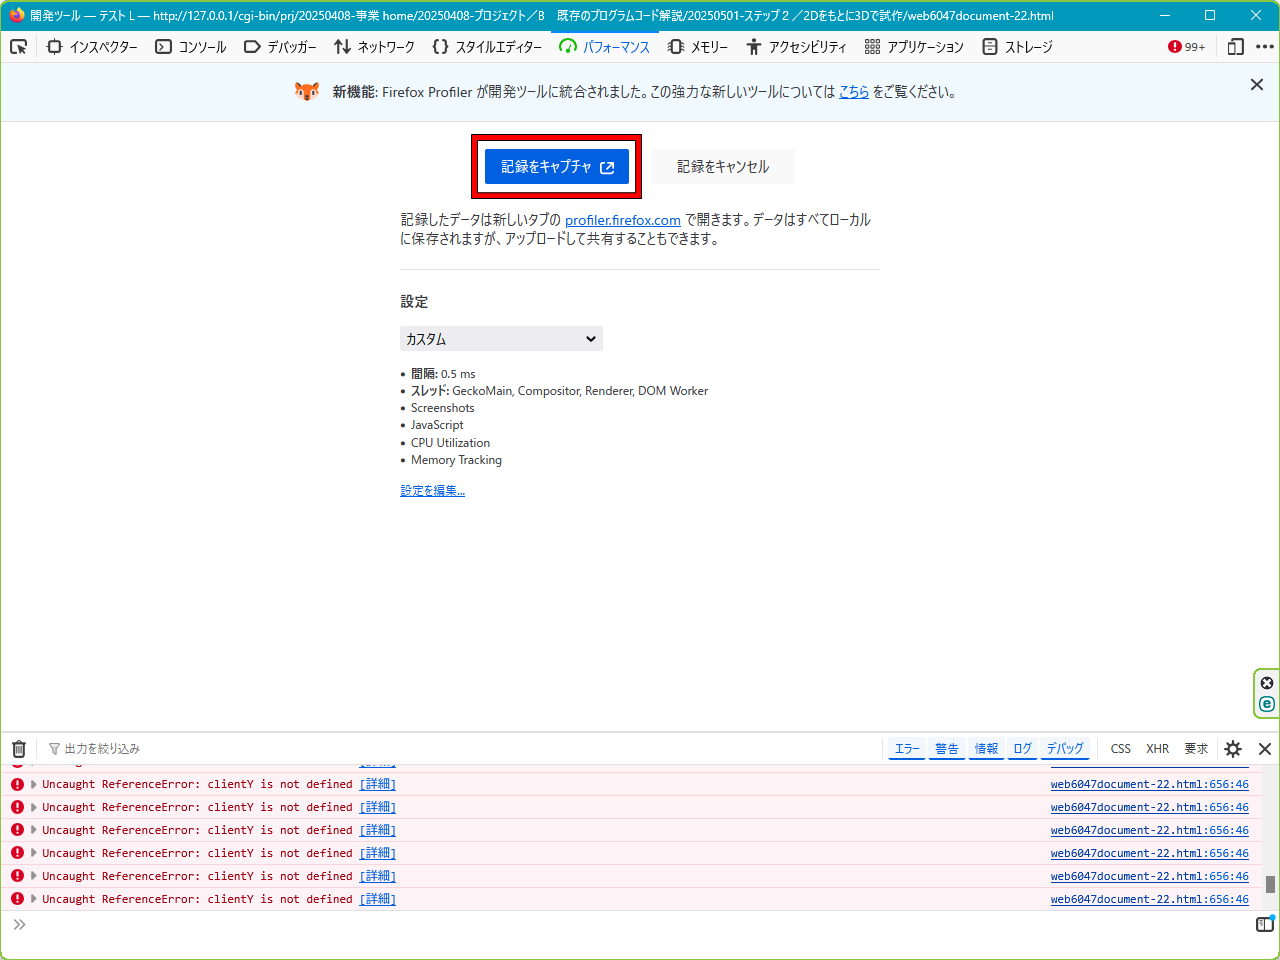Click the 記録をキャプチャ button

(557, 167)
